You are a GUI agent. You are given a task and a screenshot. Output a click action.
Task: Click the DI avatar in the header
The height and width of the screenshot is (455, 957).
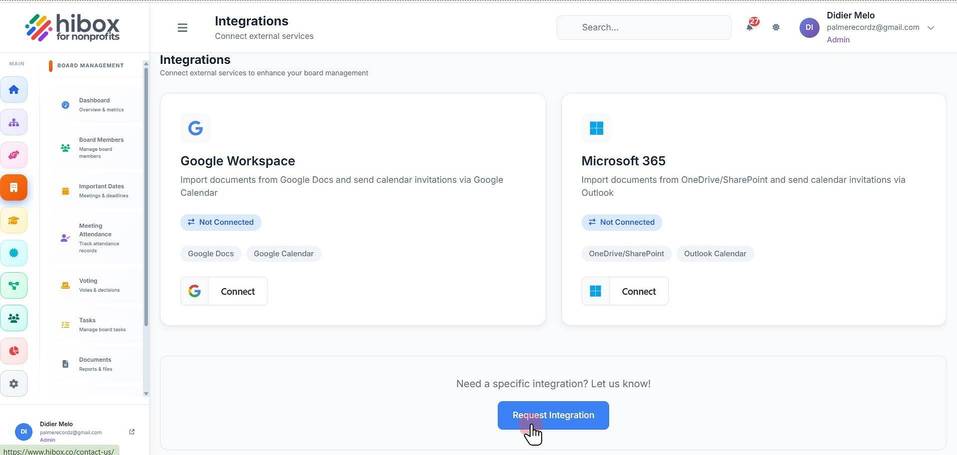(x=809, y=27)
